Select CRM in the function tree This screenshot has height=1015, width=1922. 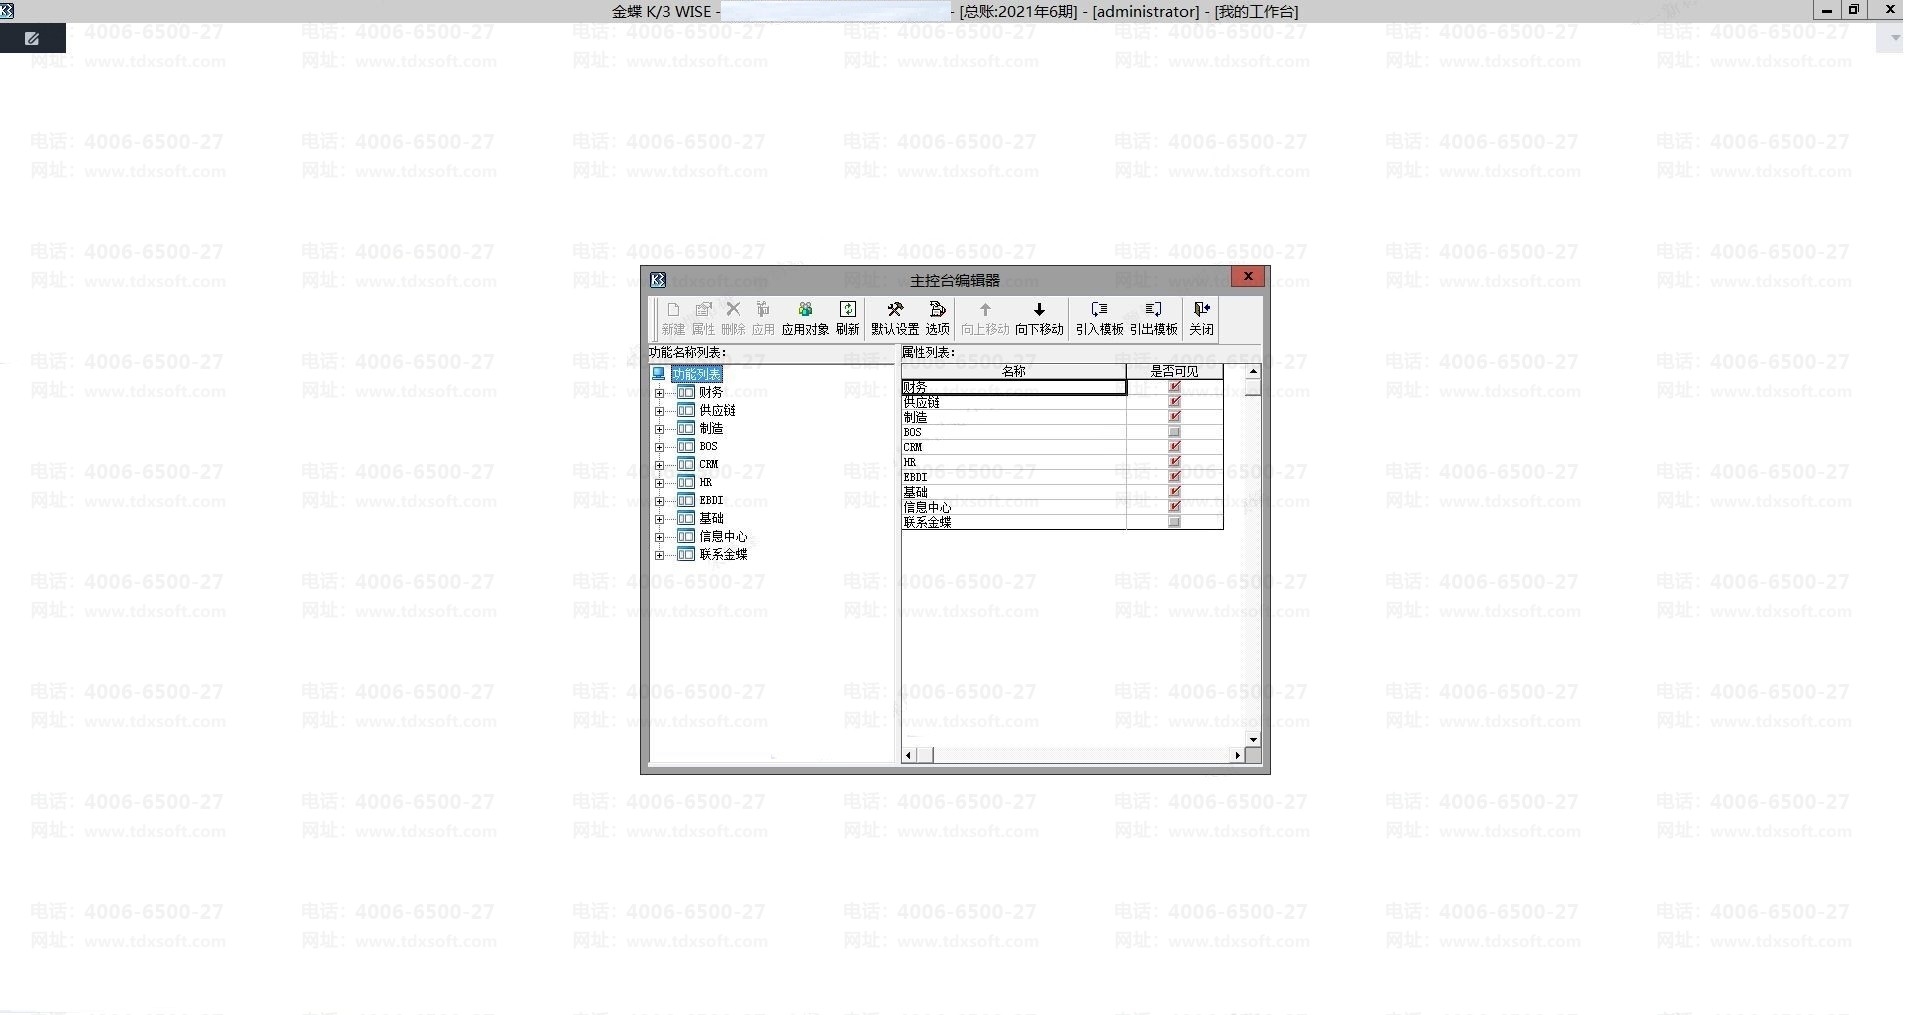[709, 464]
